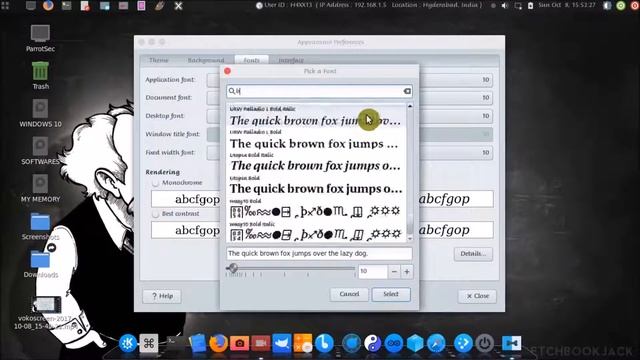The image size is (640, 360).
Task: Click Cancel in the Pick a Font dialog
Action: 349,294
